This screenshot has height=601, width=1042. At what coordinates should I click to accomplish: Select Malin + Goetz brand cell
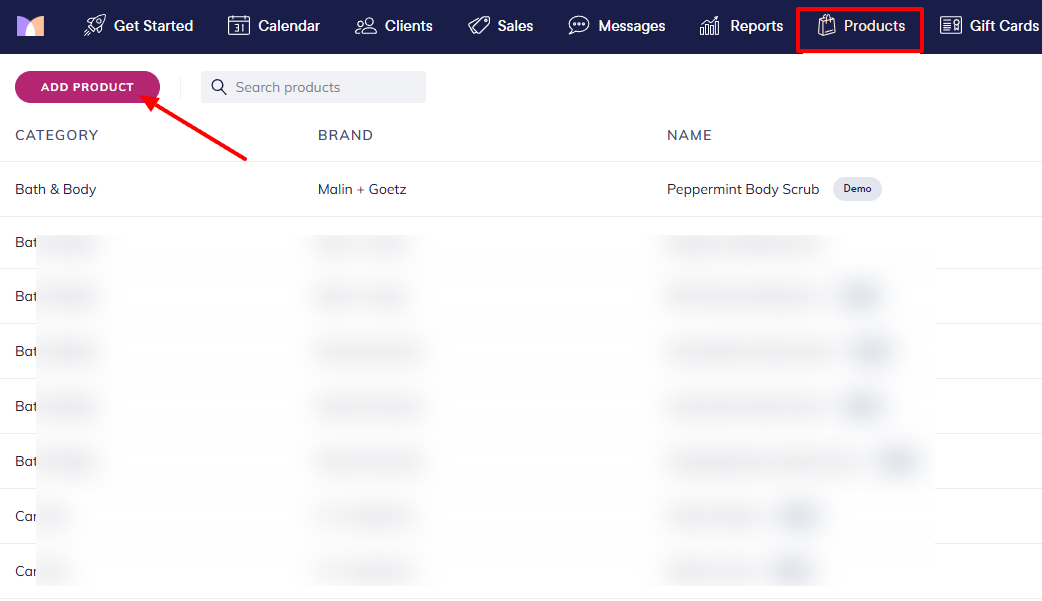362,189
